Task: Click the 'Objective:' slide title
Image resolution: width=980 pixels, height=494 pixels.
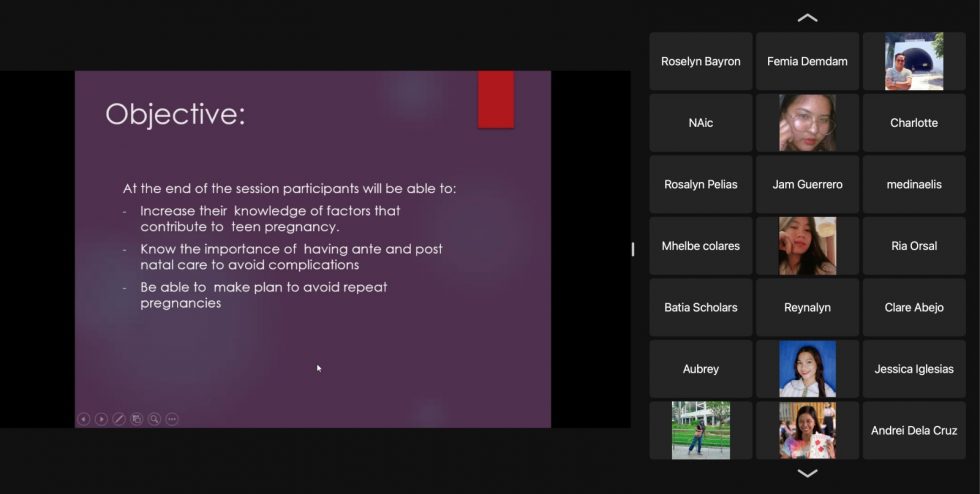Action: tap(175, 115)
